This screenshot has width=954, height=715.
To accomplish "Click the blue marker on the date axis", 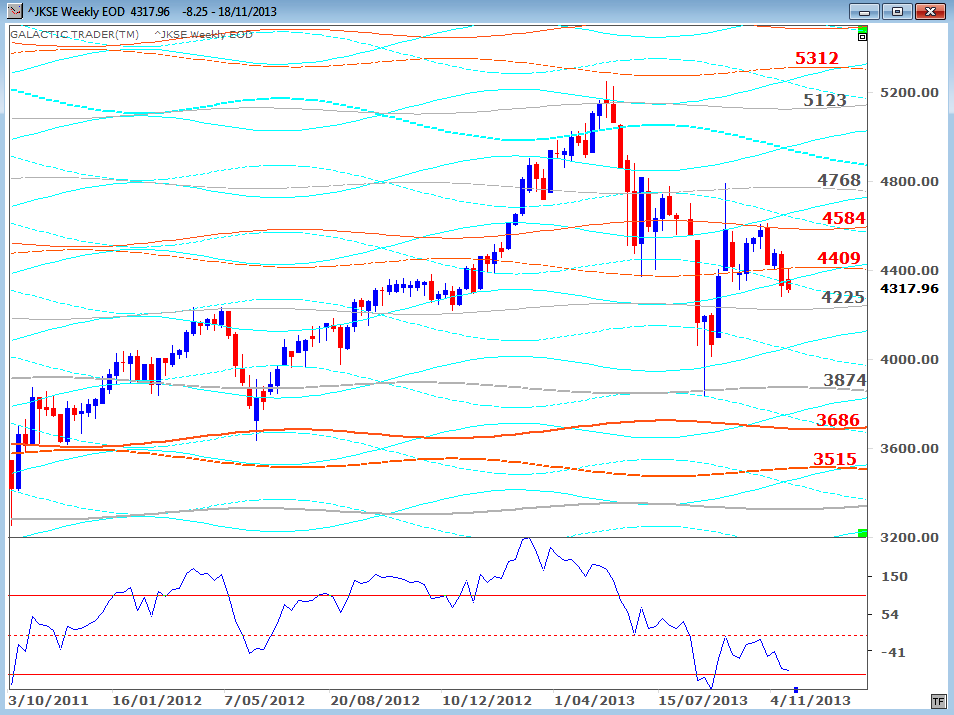I will coord(796,690).
